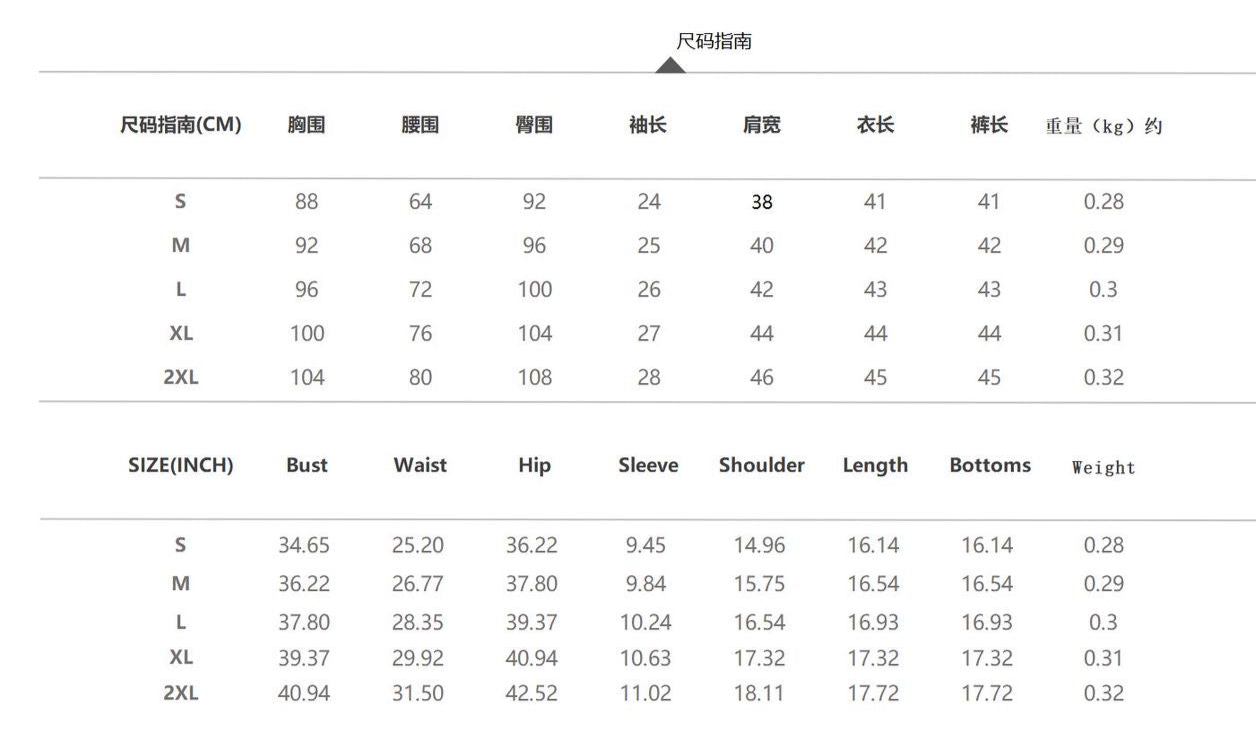Screen dimensions: 1257x751
Task: Click the 臀围 column header
Action: [534, 125]
